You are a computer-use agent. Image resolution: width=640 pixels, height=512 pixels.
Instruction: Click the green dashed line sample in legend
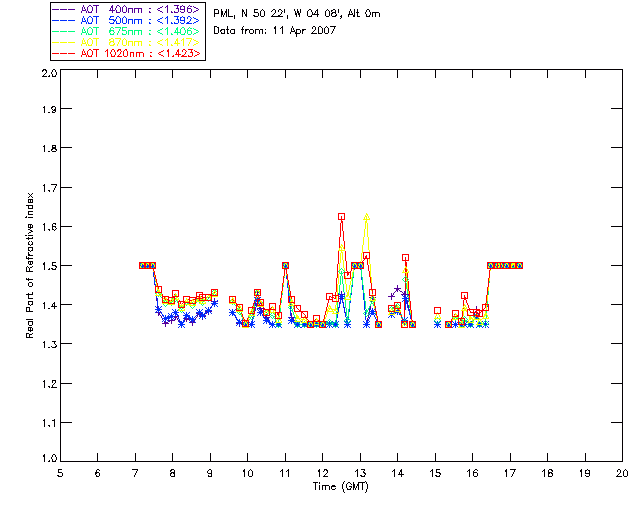(x=64, y=31)
